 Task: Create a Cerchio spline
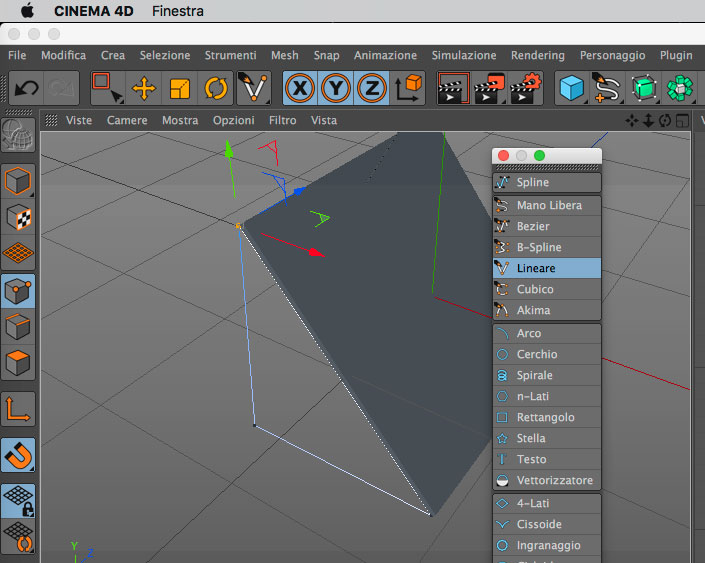click(547, 354)
